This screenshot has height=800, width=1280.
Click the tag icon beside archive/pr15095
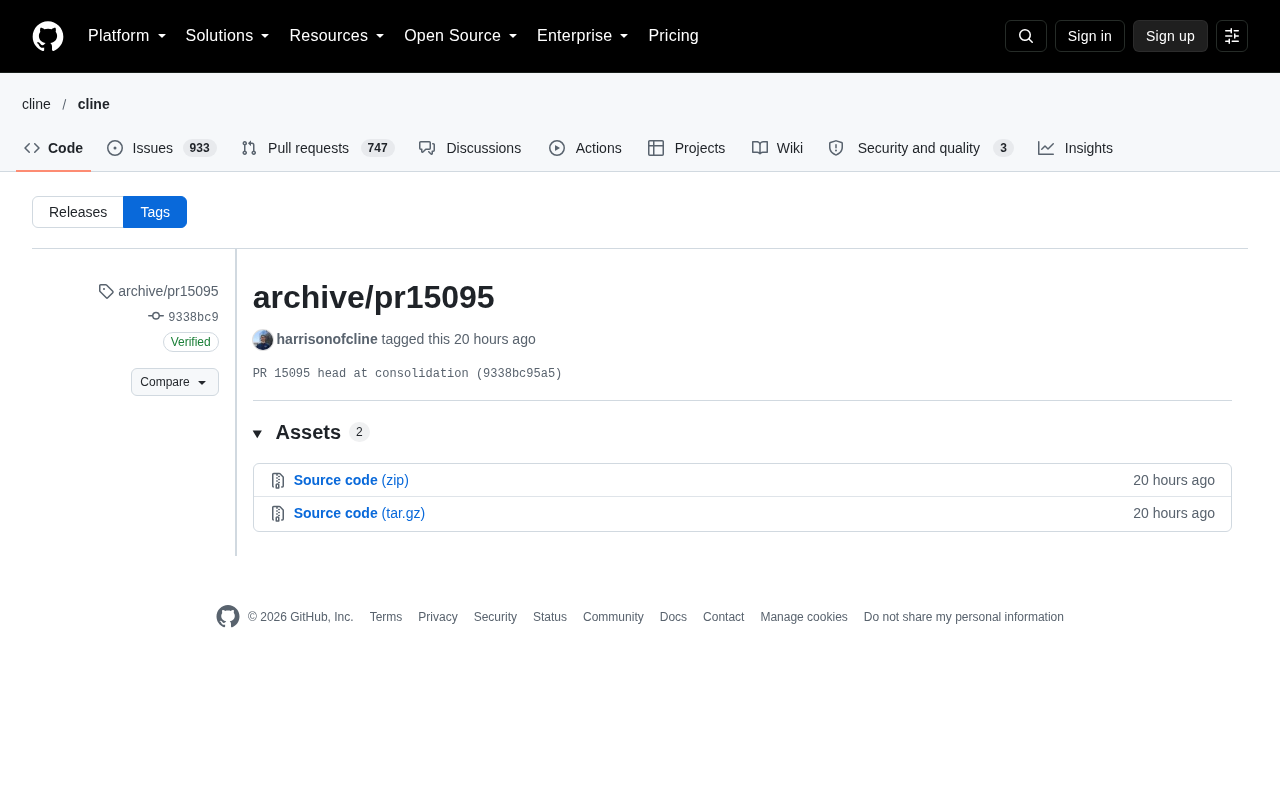coord(106,291)
